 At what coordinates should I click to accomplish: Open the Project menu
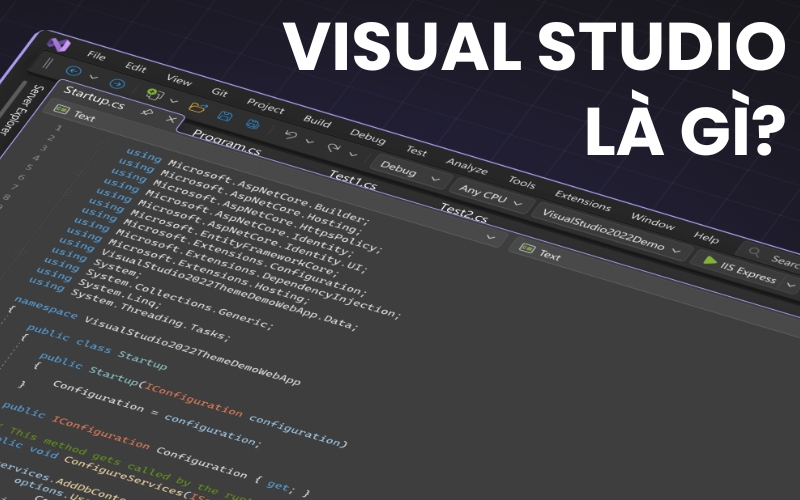[265, 106]
